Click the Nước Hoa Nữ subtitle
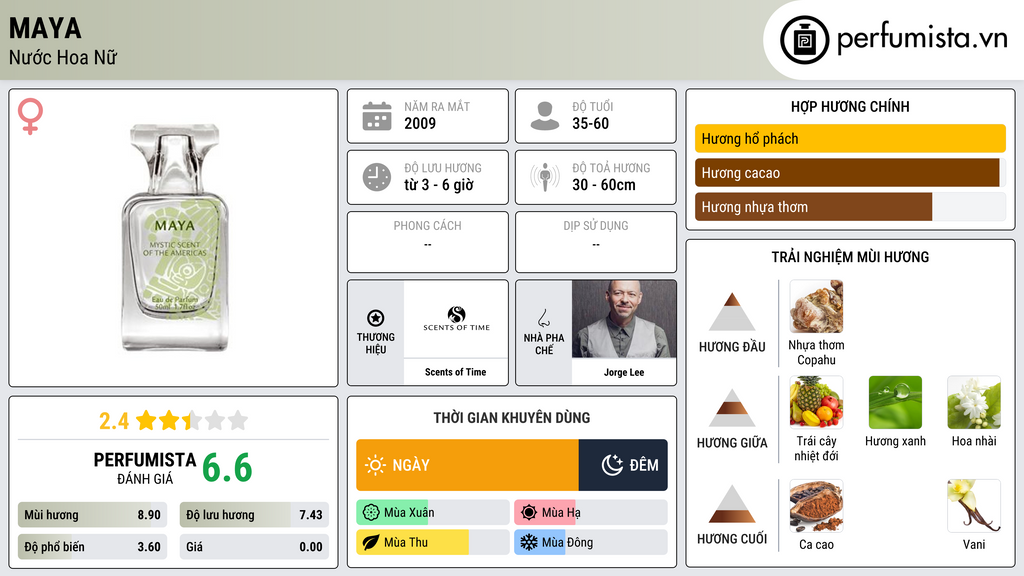 point(63,57)
